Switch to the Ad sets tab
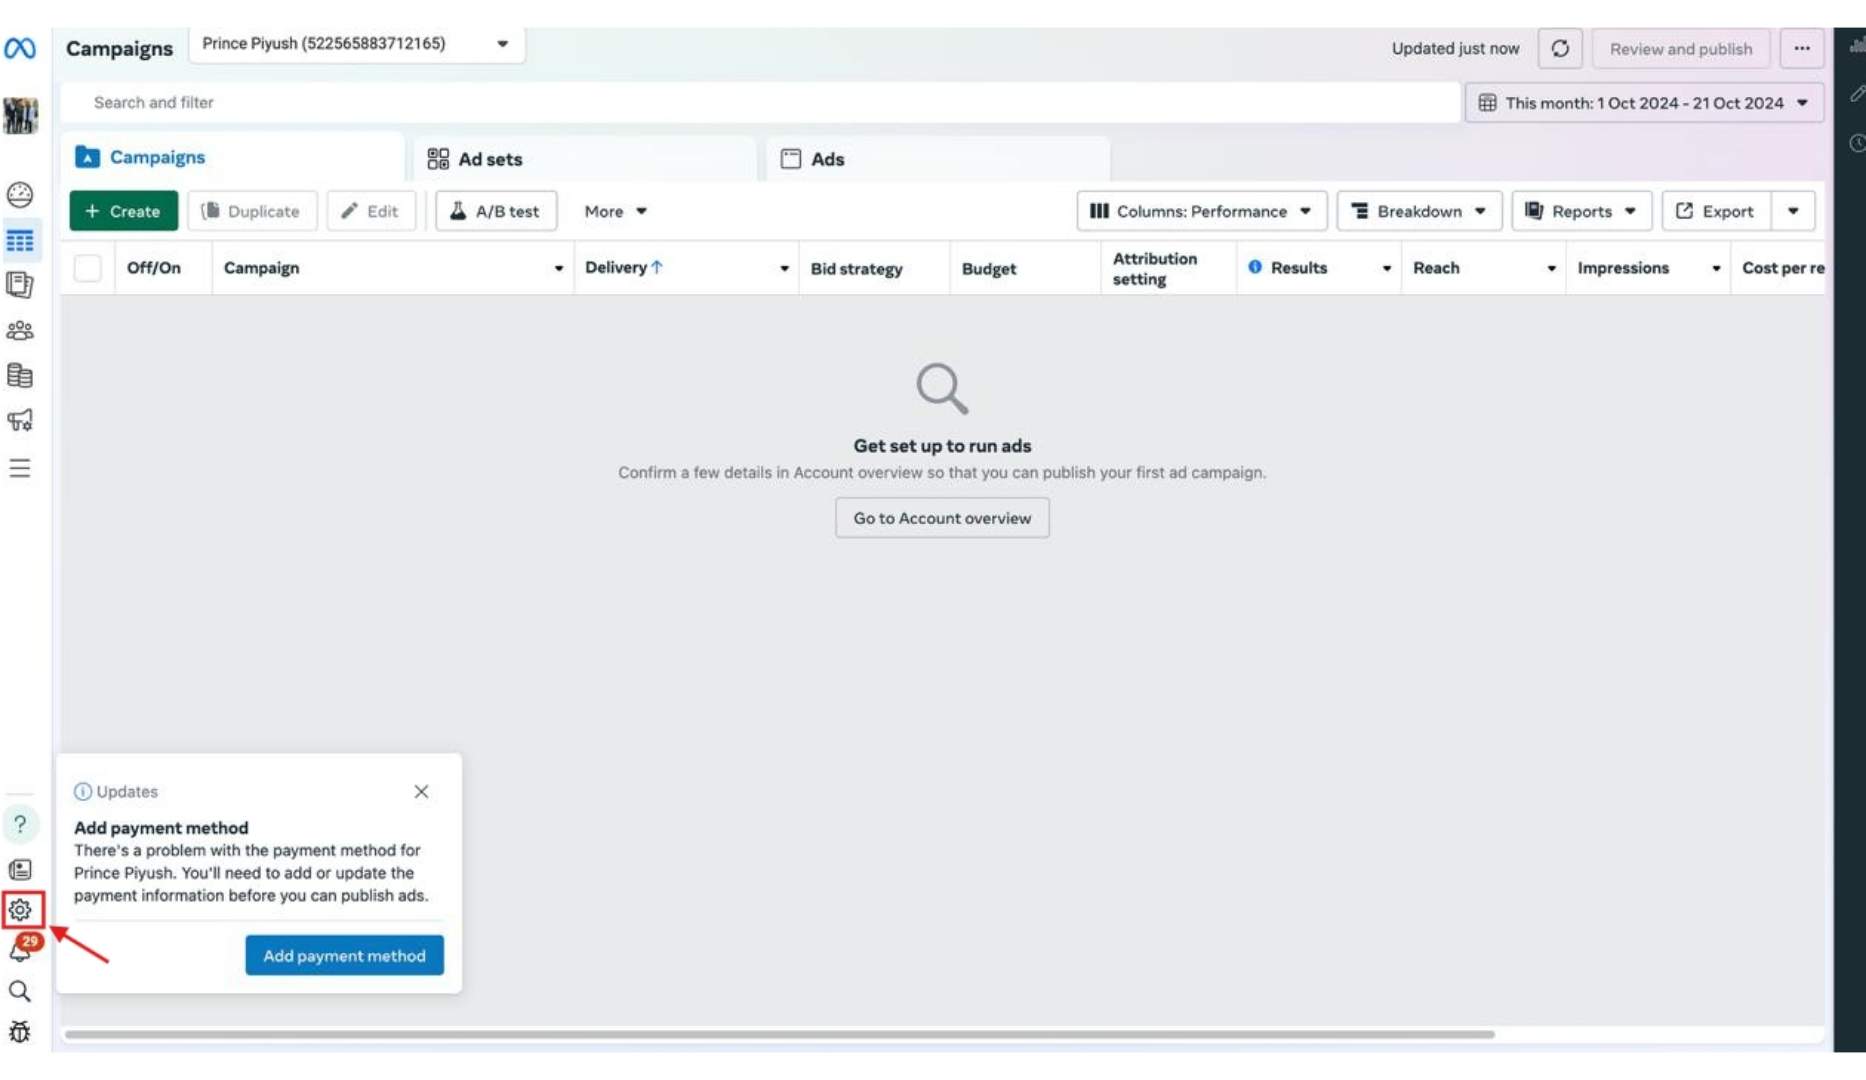 (489, 158)
